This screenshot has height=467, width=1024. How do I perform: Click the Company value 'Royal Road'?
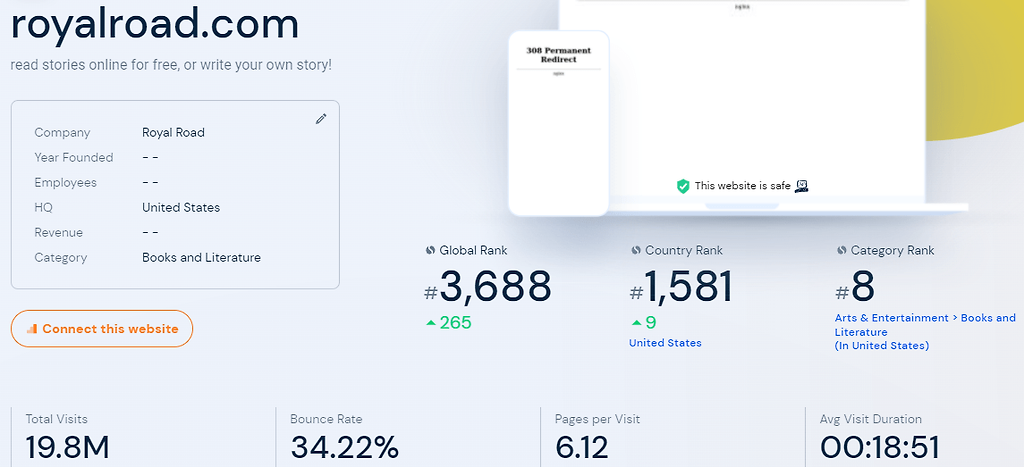173,133
